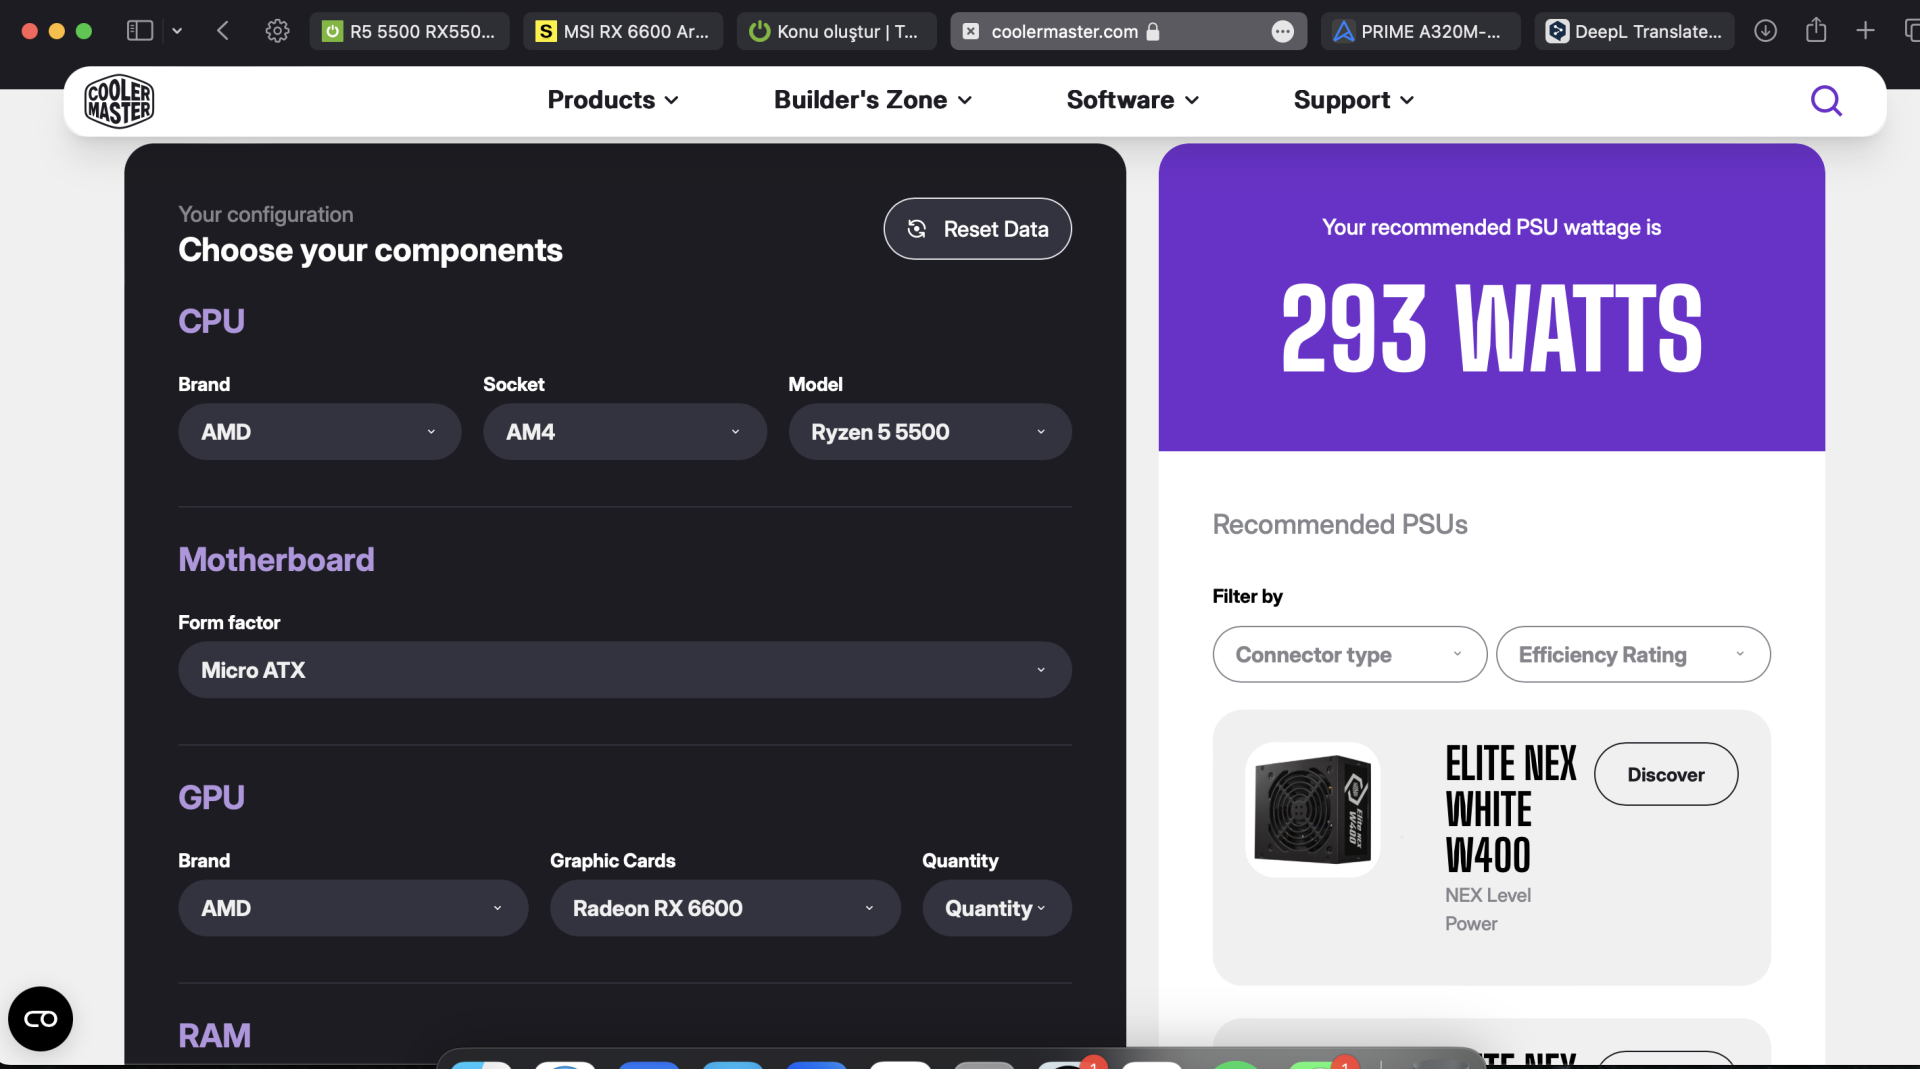Open the site search magnifier
This screenshot has width=1920, height=1069.
tap(1826, 100)
